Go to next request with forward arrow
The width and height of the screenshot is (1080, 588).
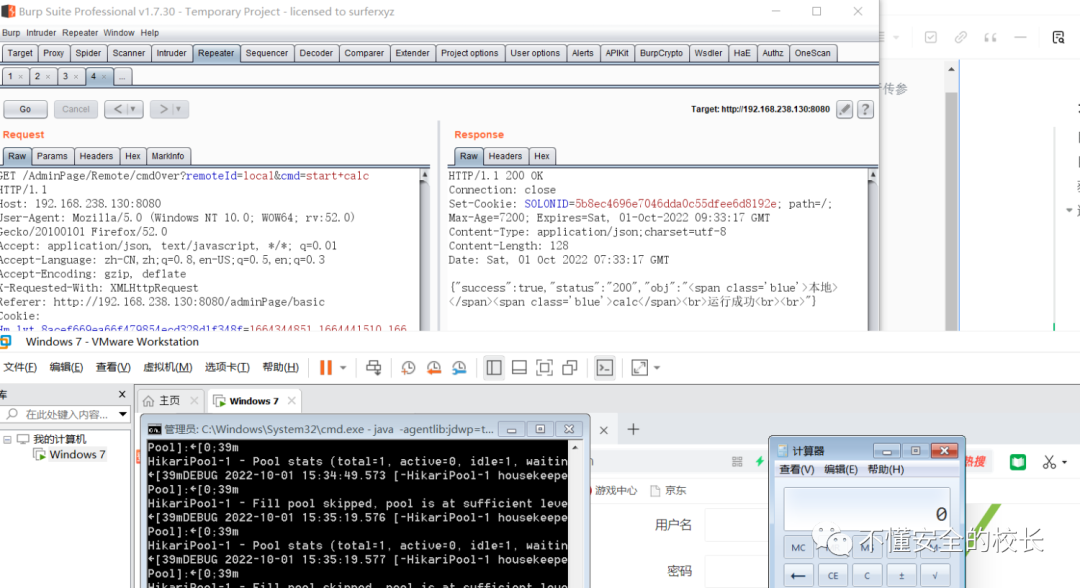163,109
